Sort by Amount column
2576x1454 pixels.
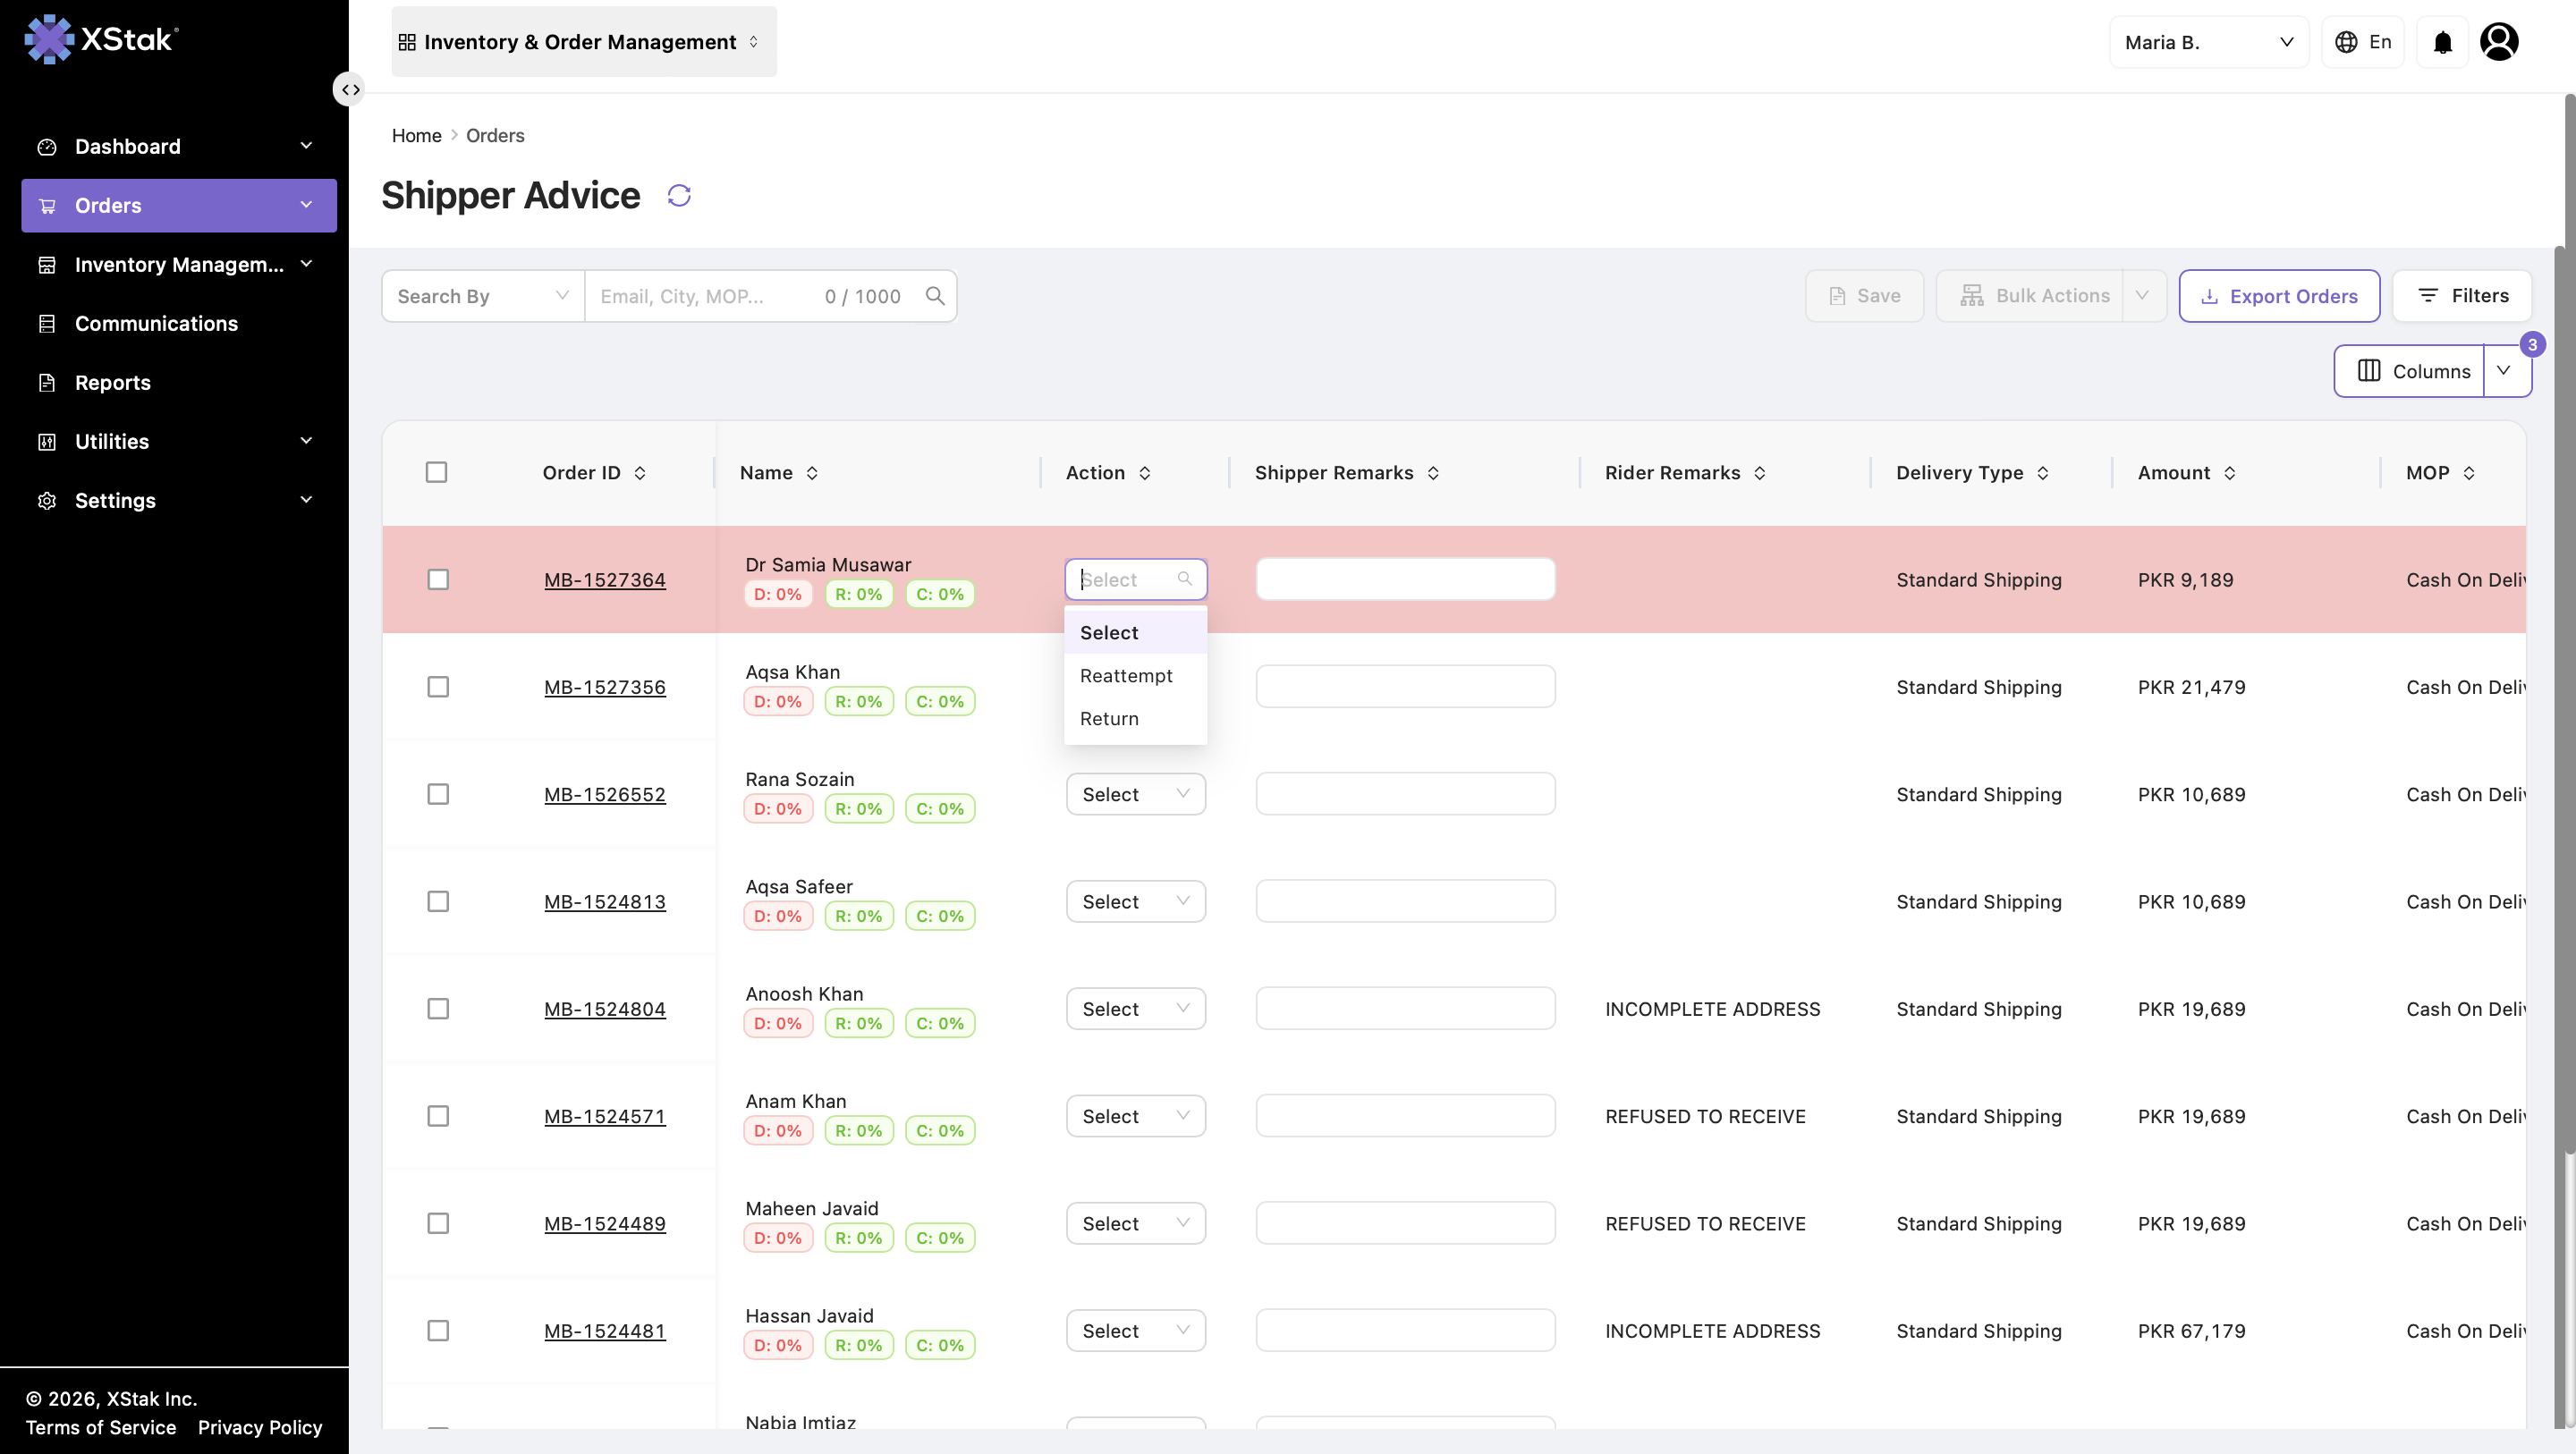click(2230, 473)
